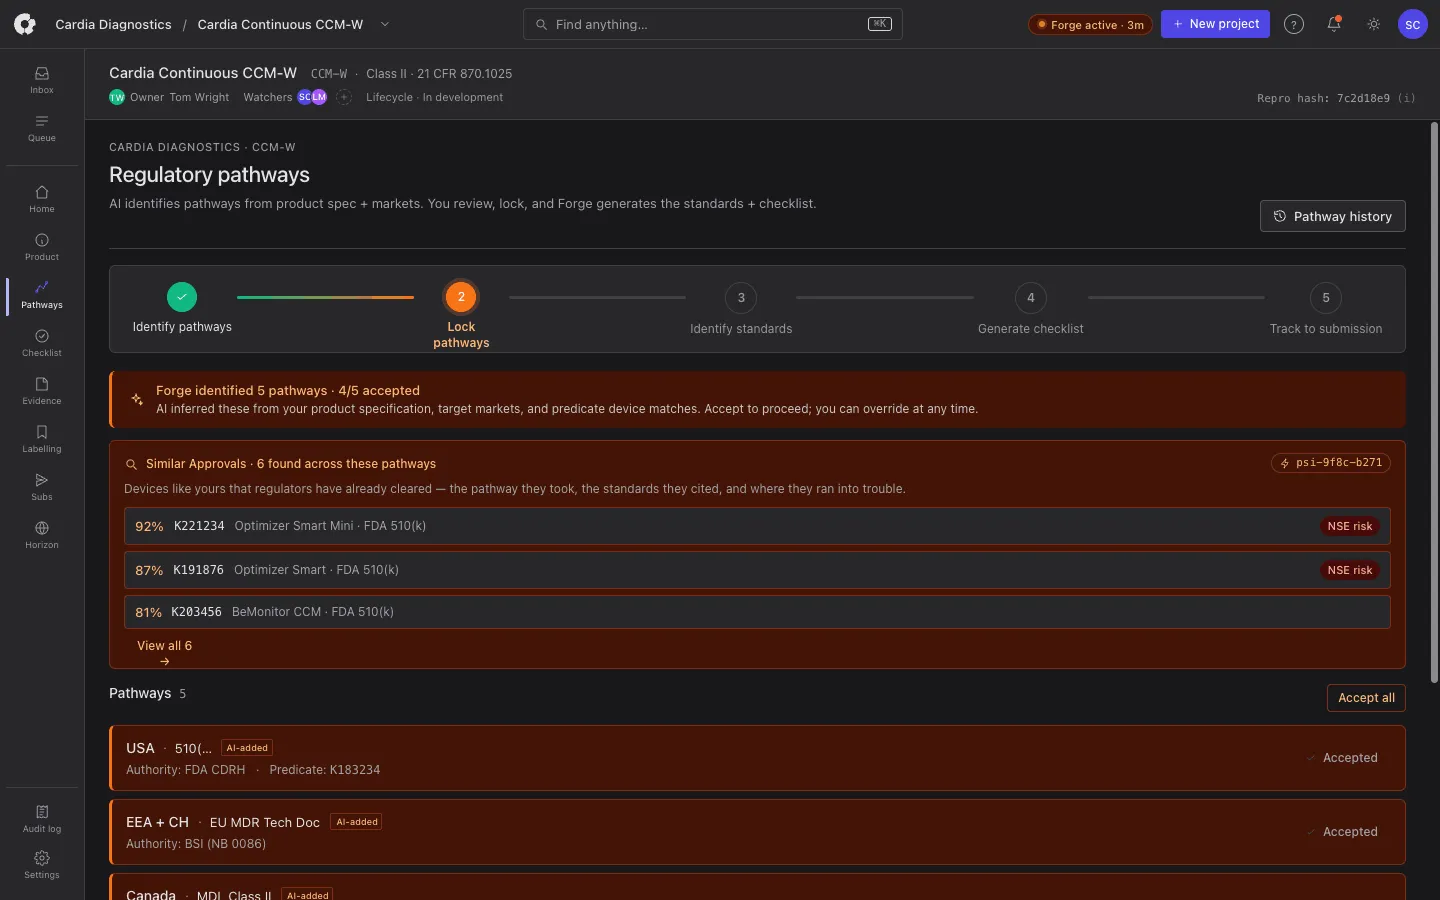Screen dimensions: 1440x900
Task: Expand the project switcher chevron
Action: pos(385,24)
